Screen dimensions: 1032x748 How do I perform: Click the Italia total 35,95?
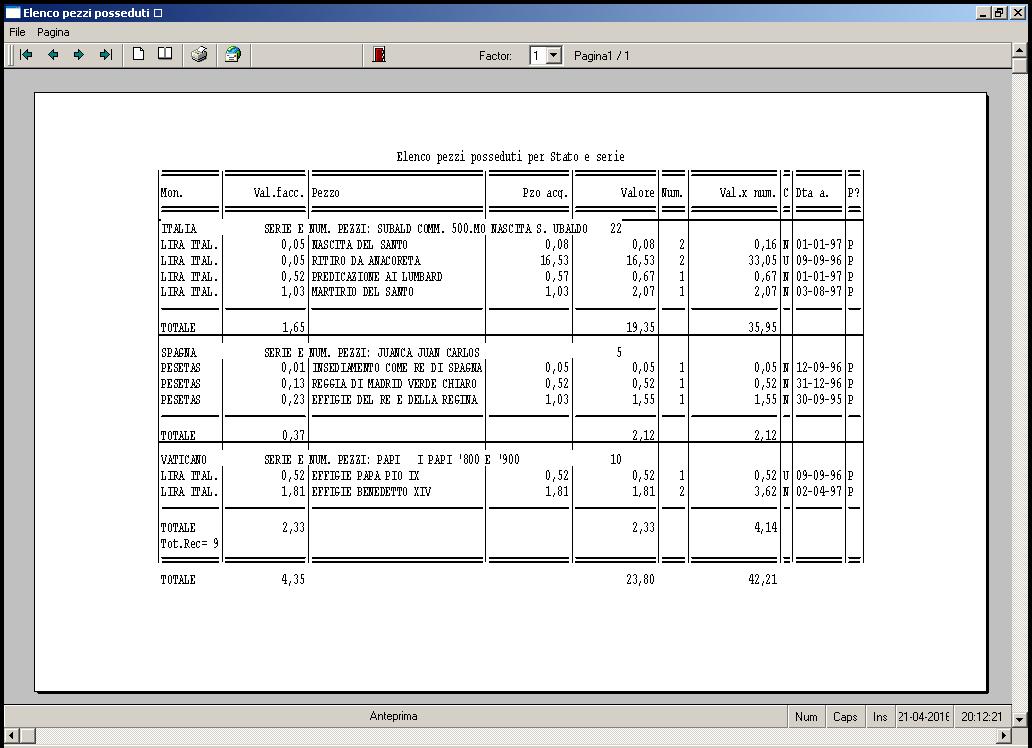(x=763, y=327)
